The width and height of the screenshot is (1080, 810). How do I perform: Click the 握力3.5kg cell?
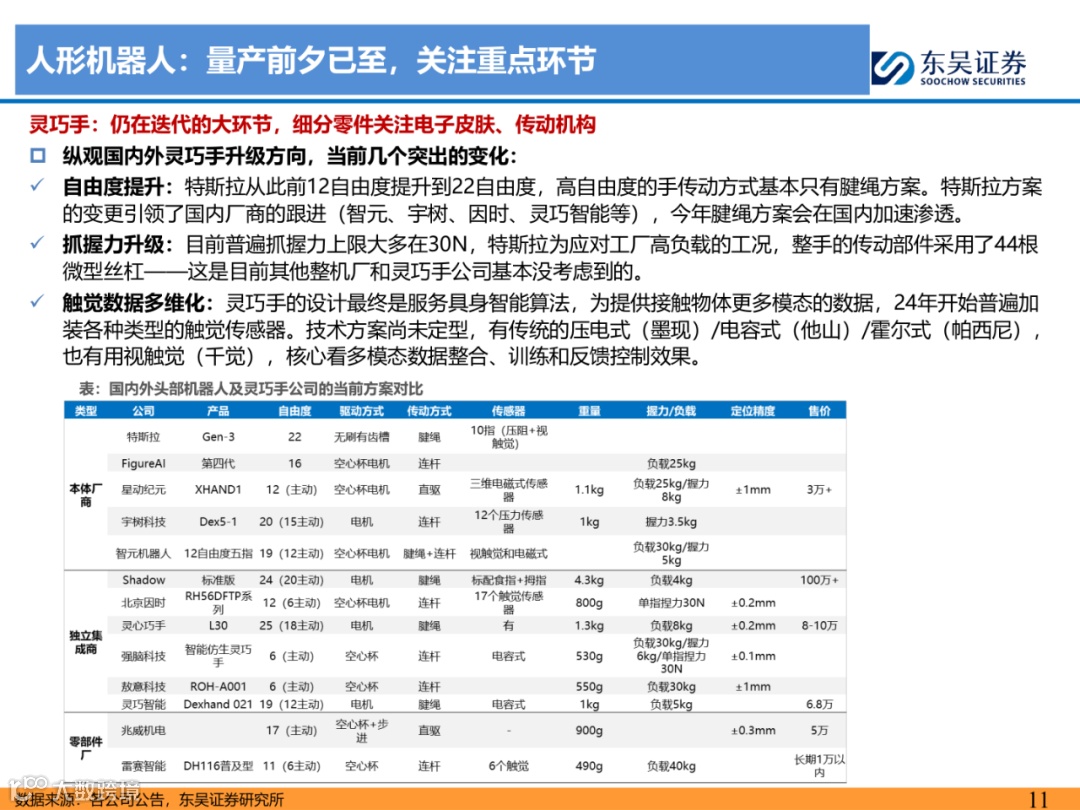click(671, 522)
